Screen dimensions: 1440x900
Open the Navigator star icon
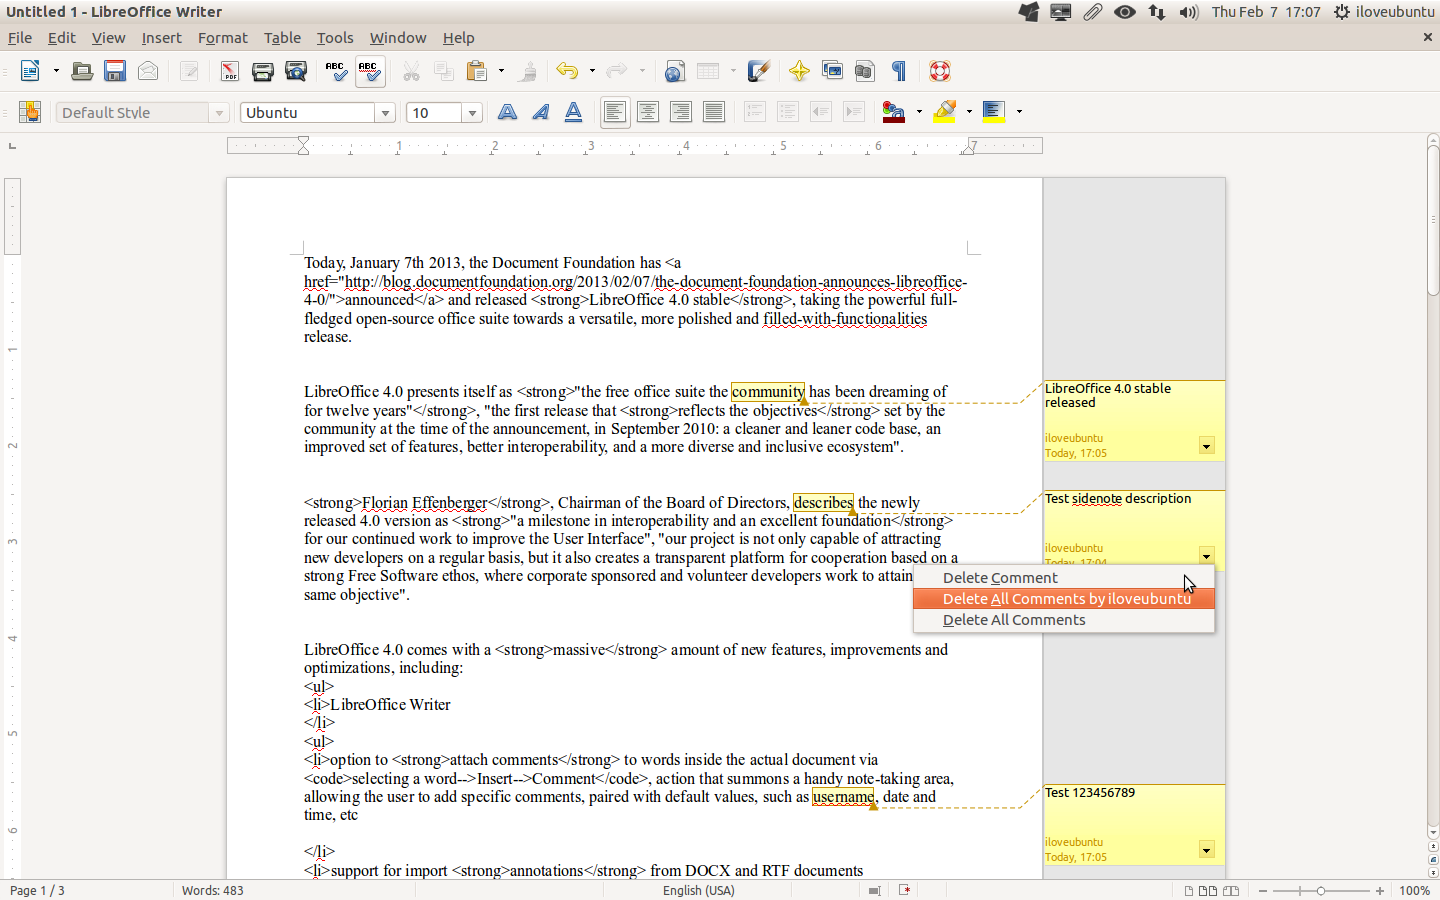pos(799,71)
